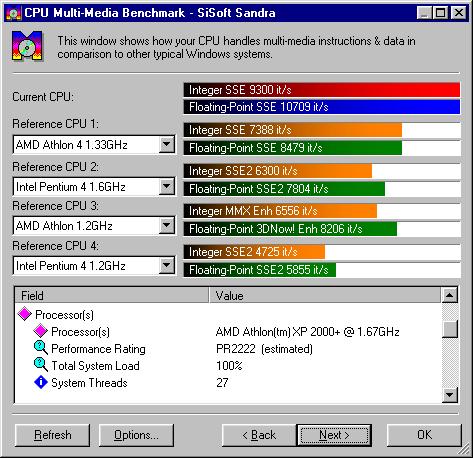Click the SiSoft Sandra title bar icon
This screenshot has height=458, width=473.
(14, 13)
